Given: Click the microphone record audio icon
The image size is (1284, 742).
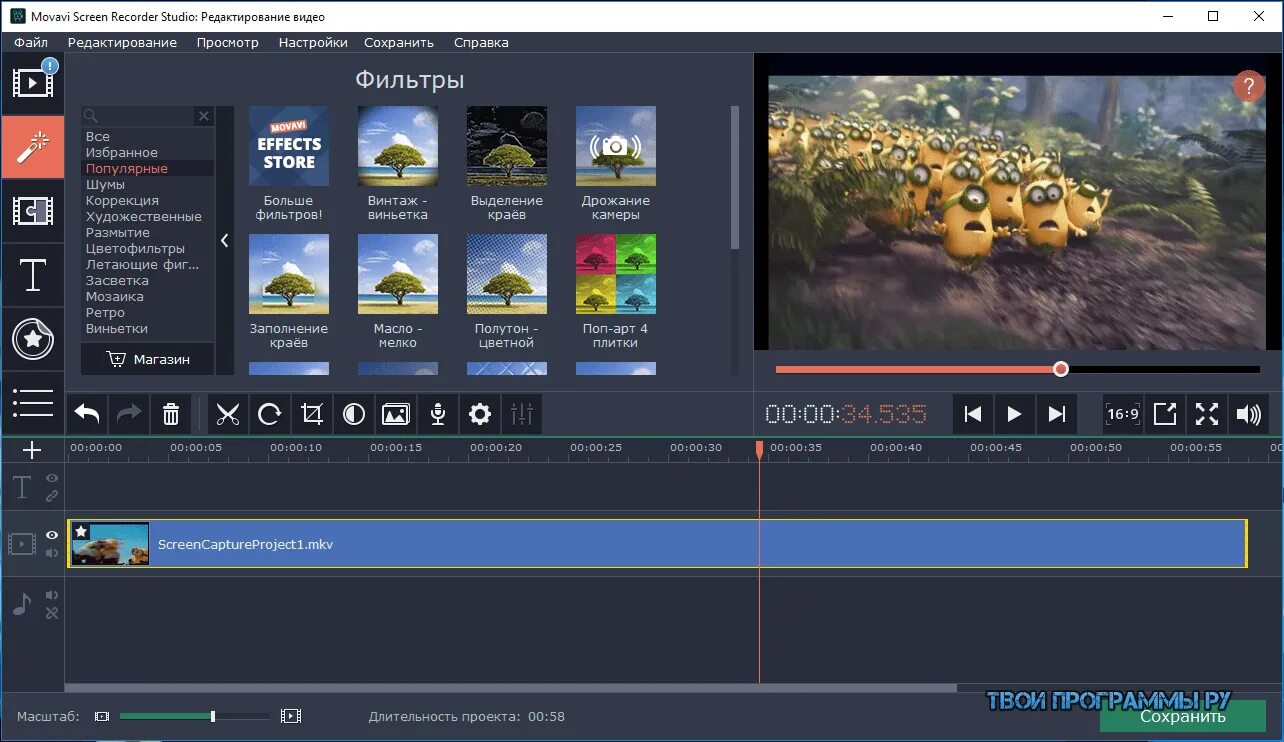Looking at the screenshot, I should point(437,414).
